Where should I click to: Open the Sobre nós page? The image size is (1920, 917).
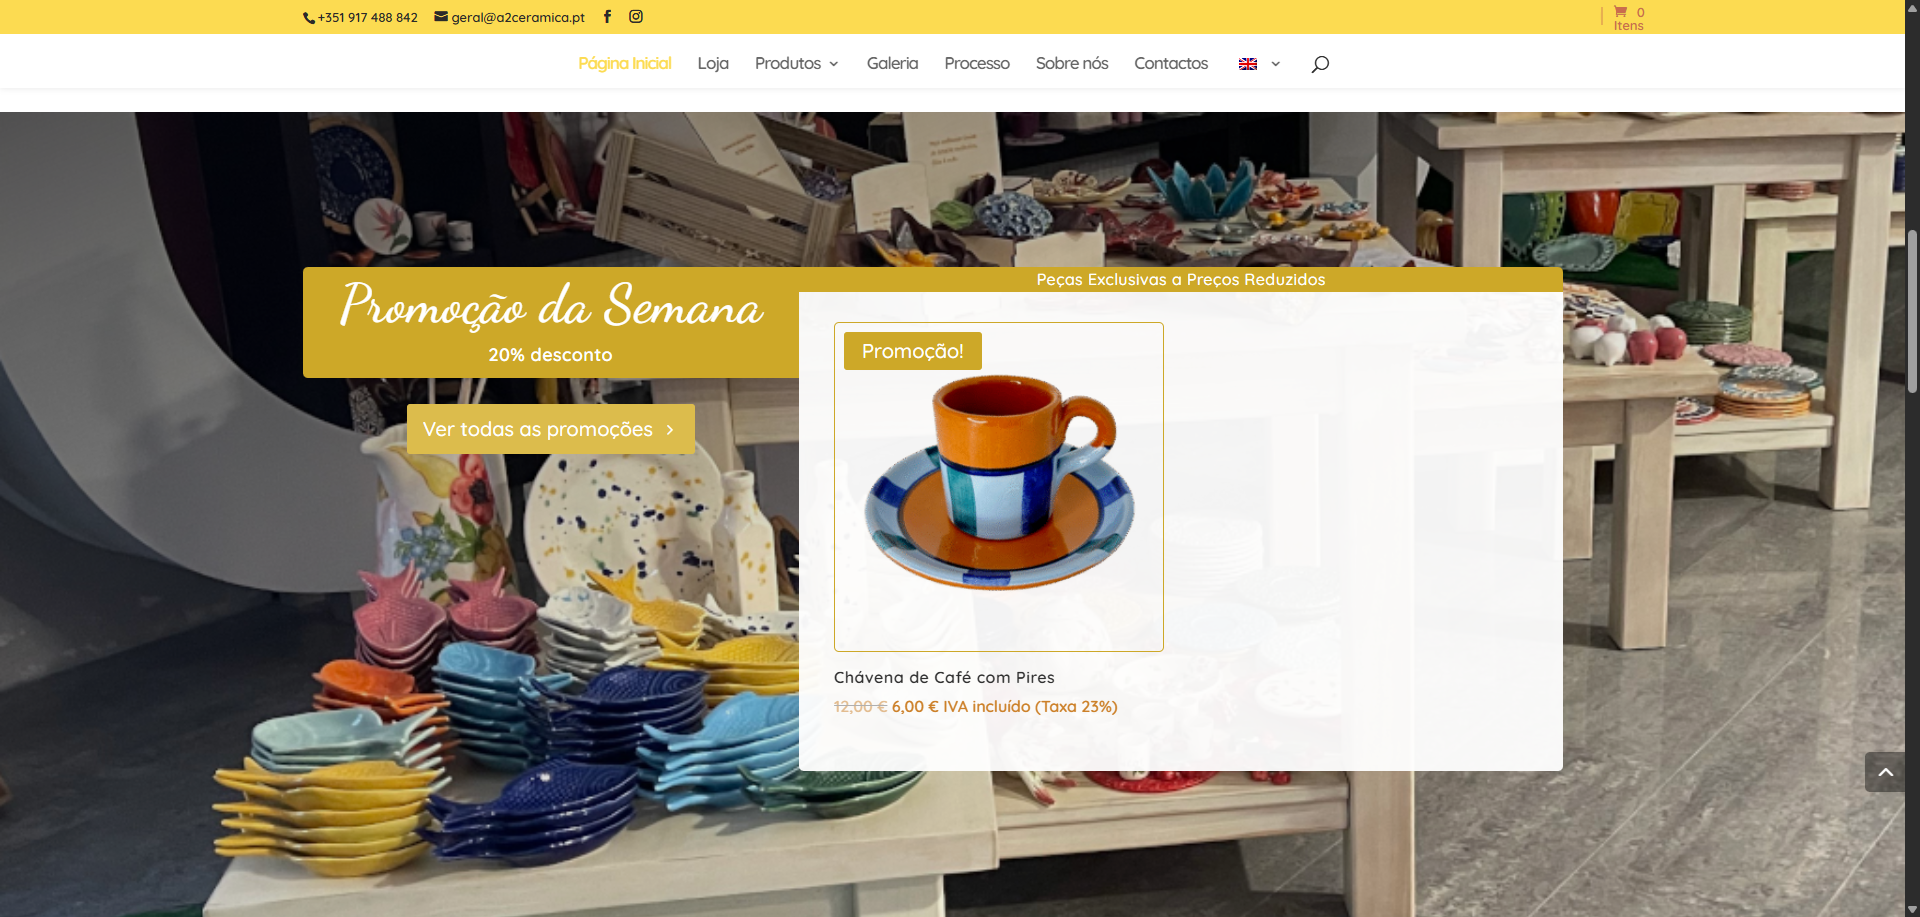(1072, 63)
